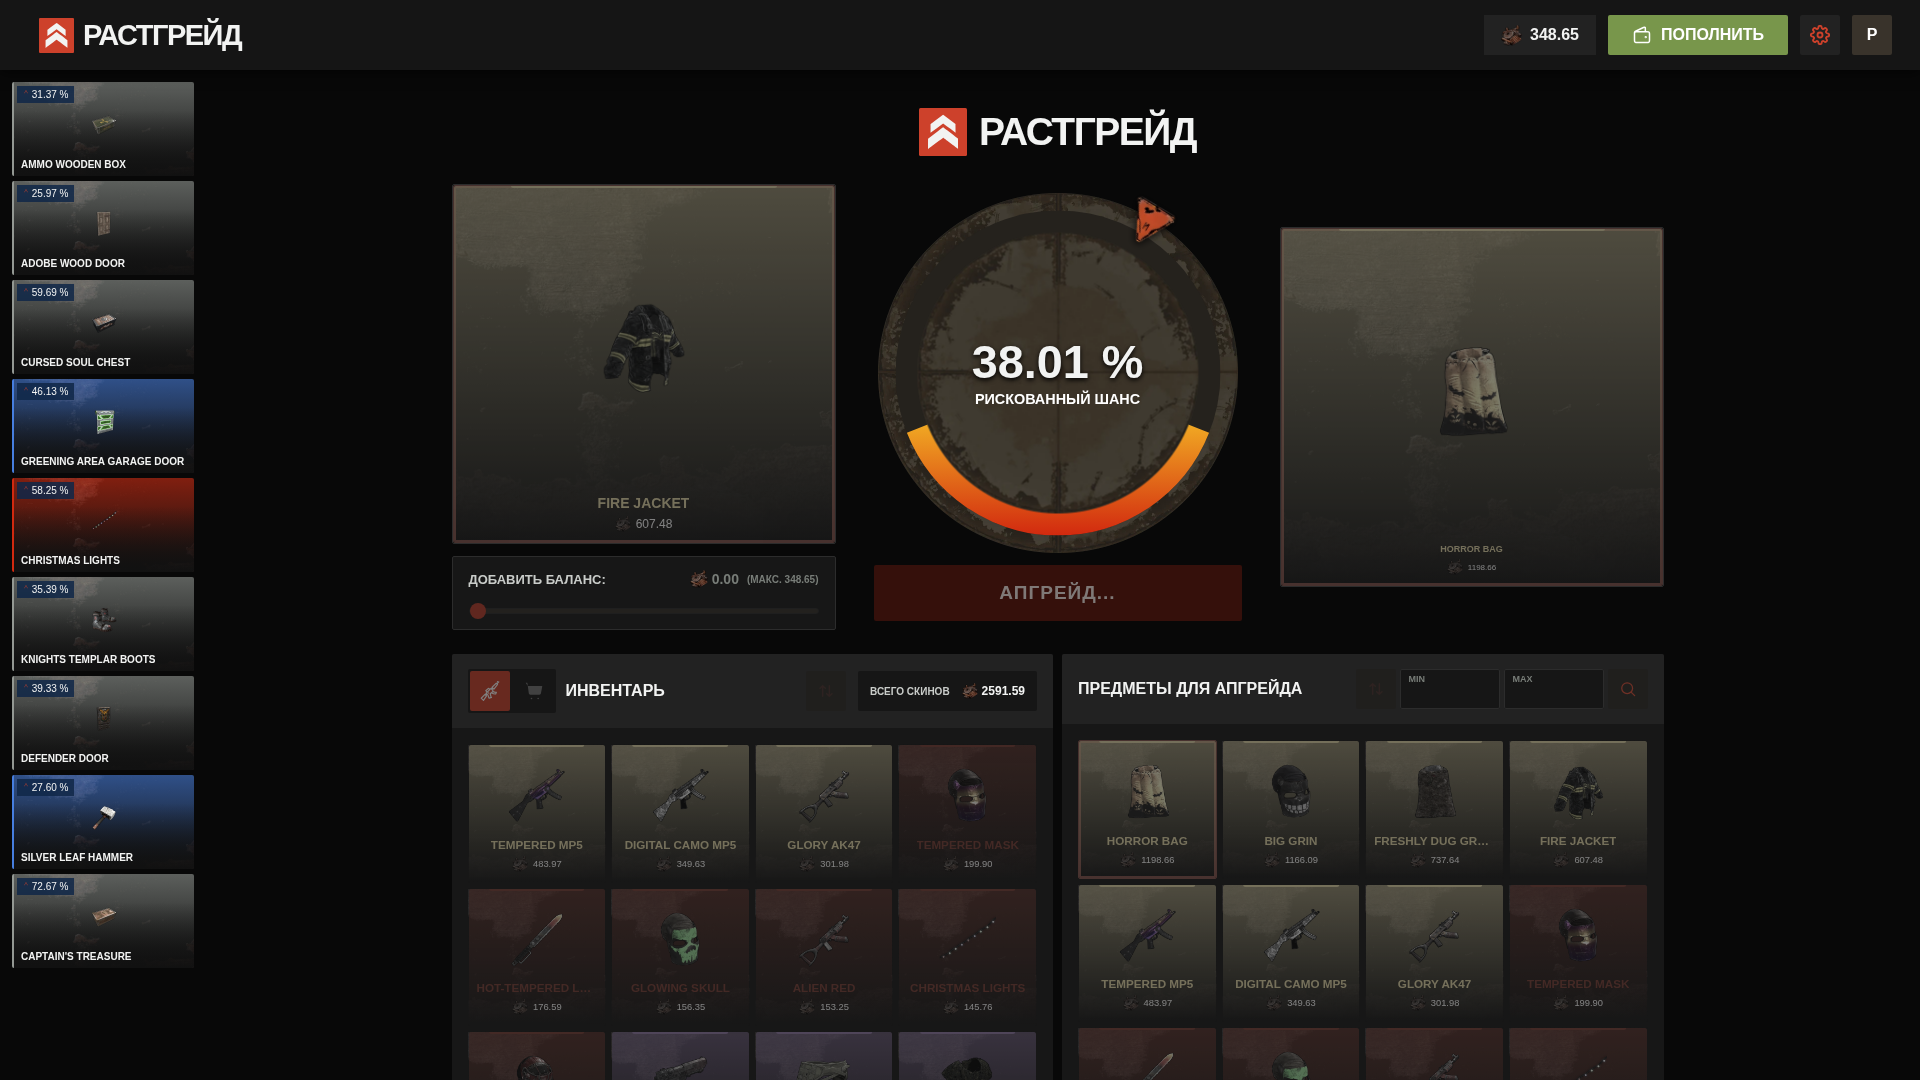Open Cursed Soul Chest recent drop
Screen dimensions: 1920x1080
coord(103,327)
